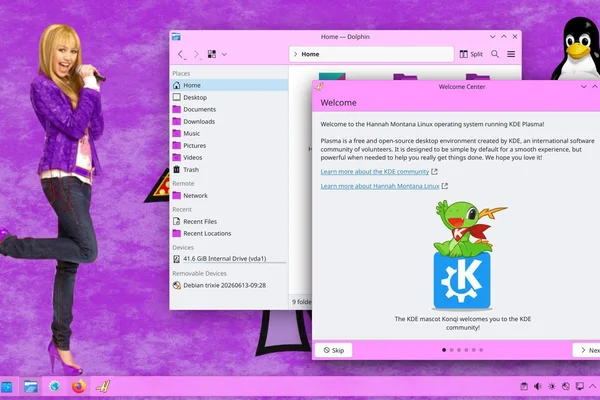Open network status in system tray
The height and width of the screenshot is (400, 600).
click(566, 387)
